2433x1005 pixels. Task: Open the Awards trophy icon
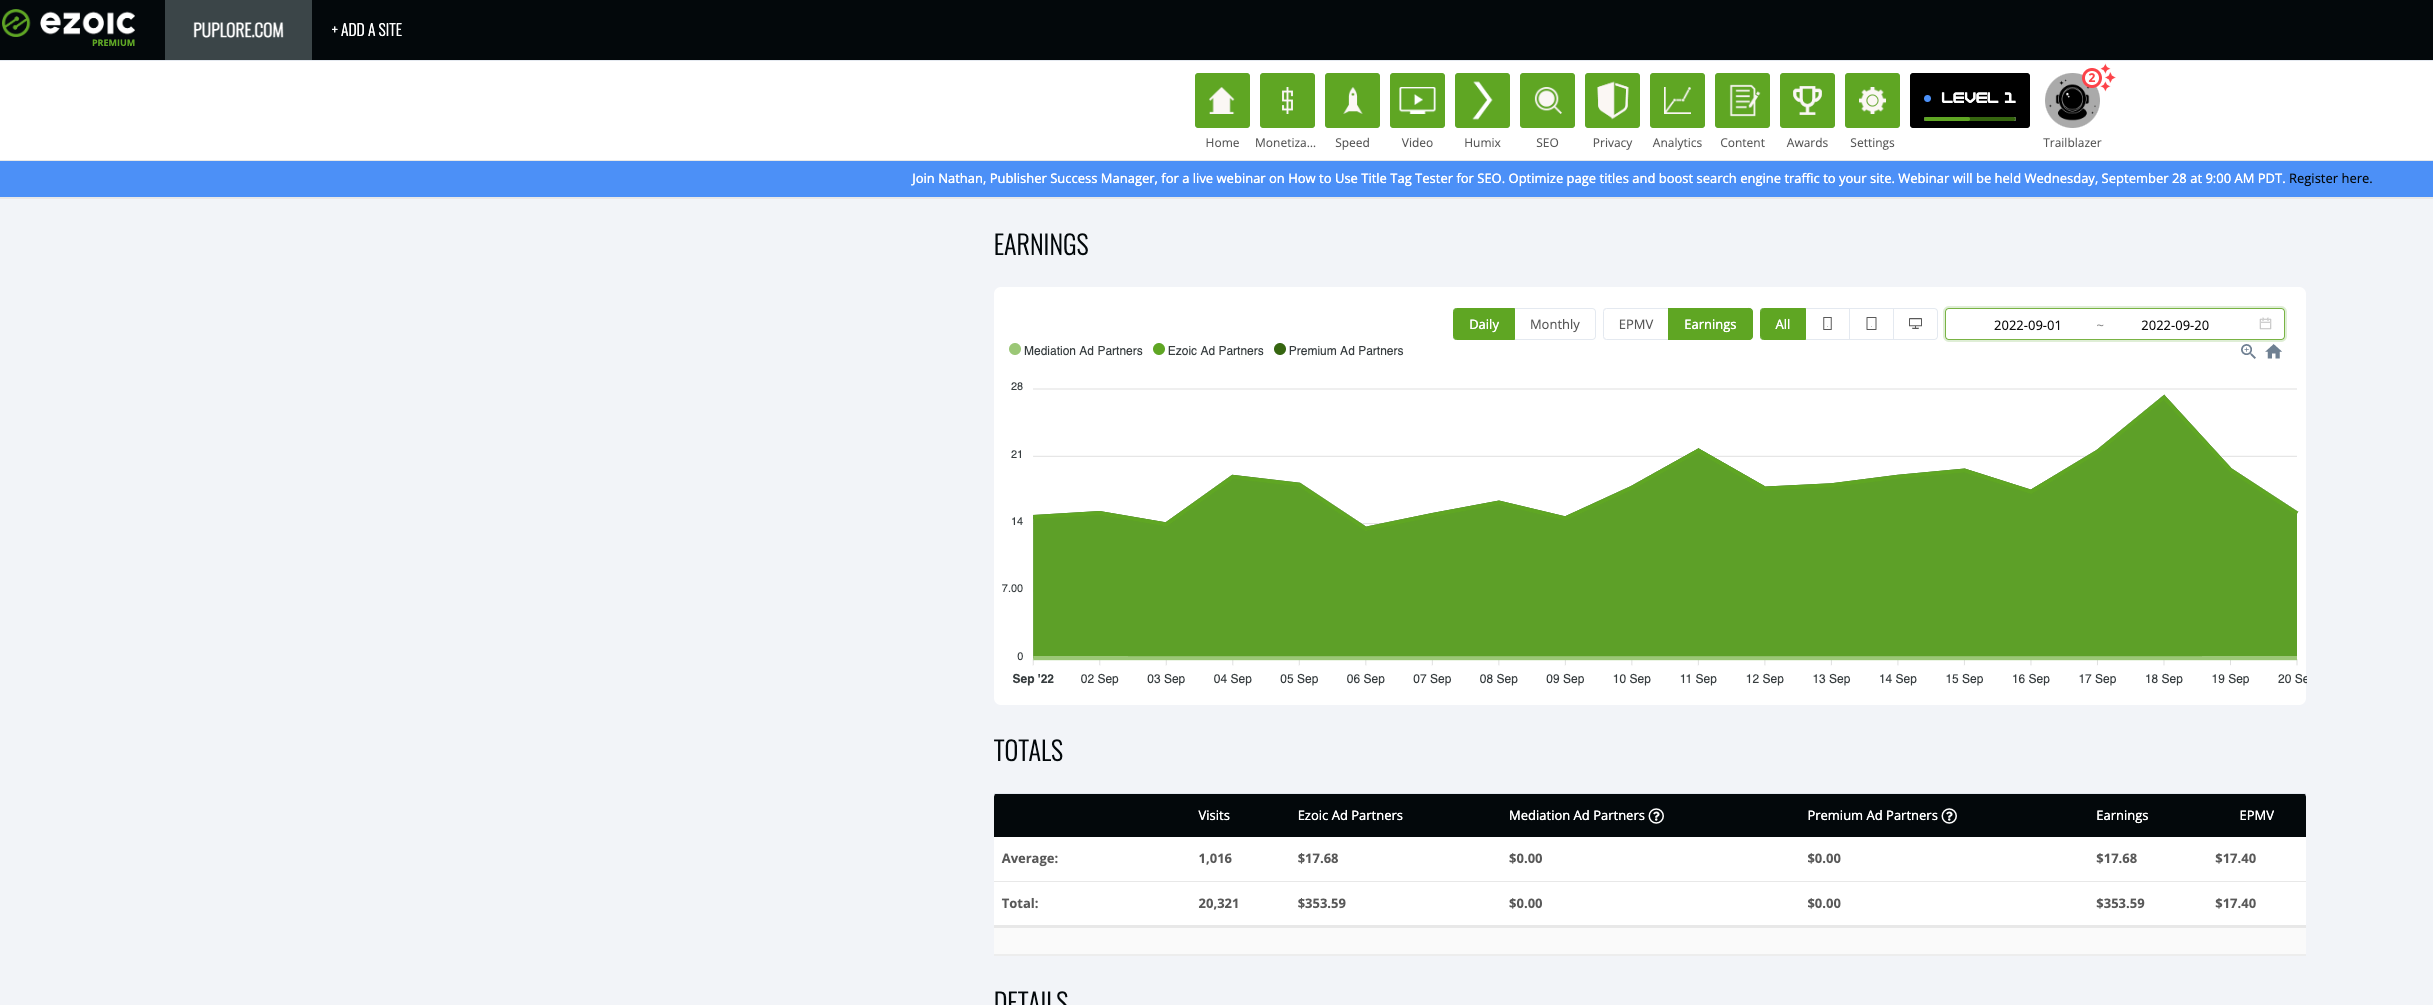[x=1807, y=100]
